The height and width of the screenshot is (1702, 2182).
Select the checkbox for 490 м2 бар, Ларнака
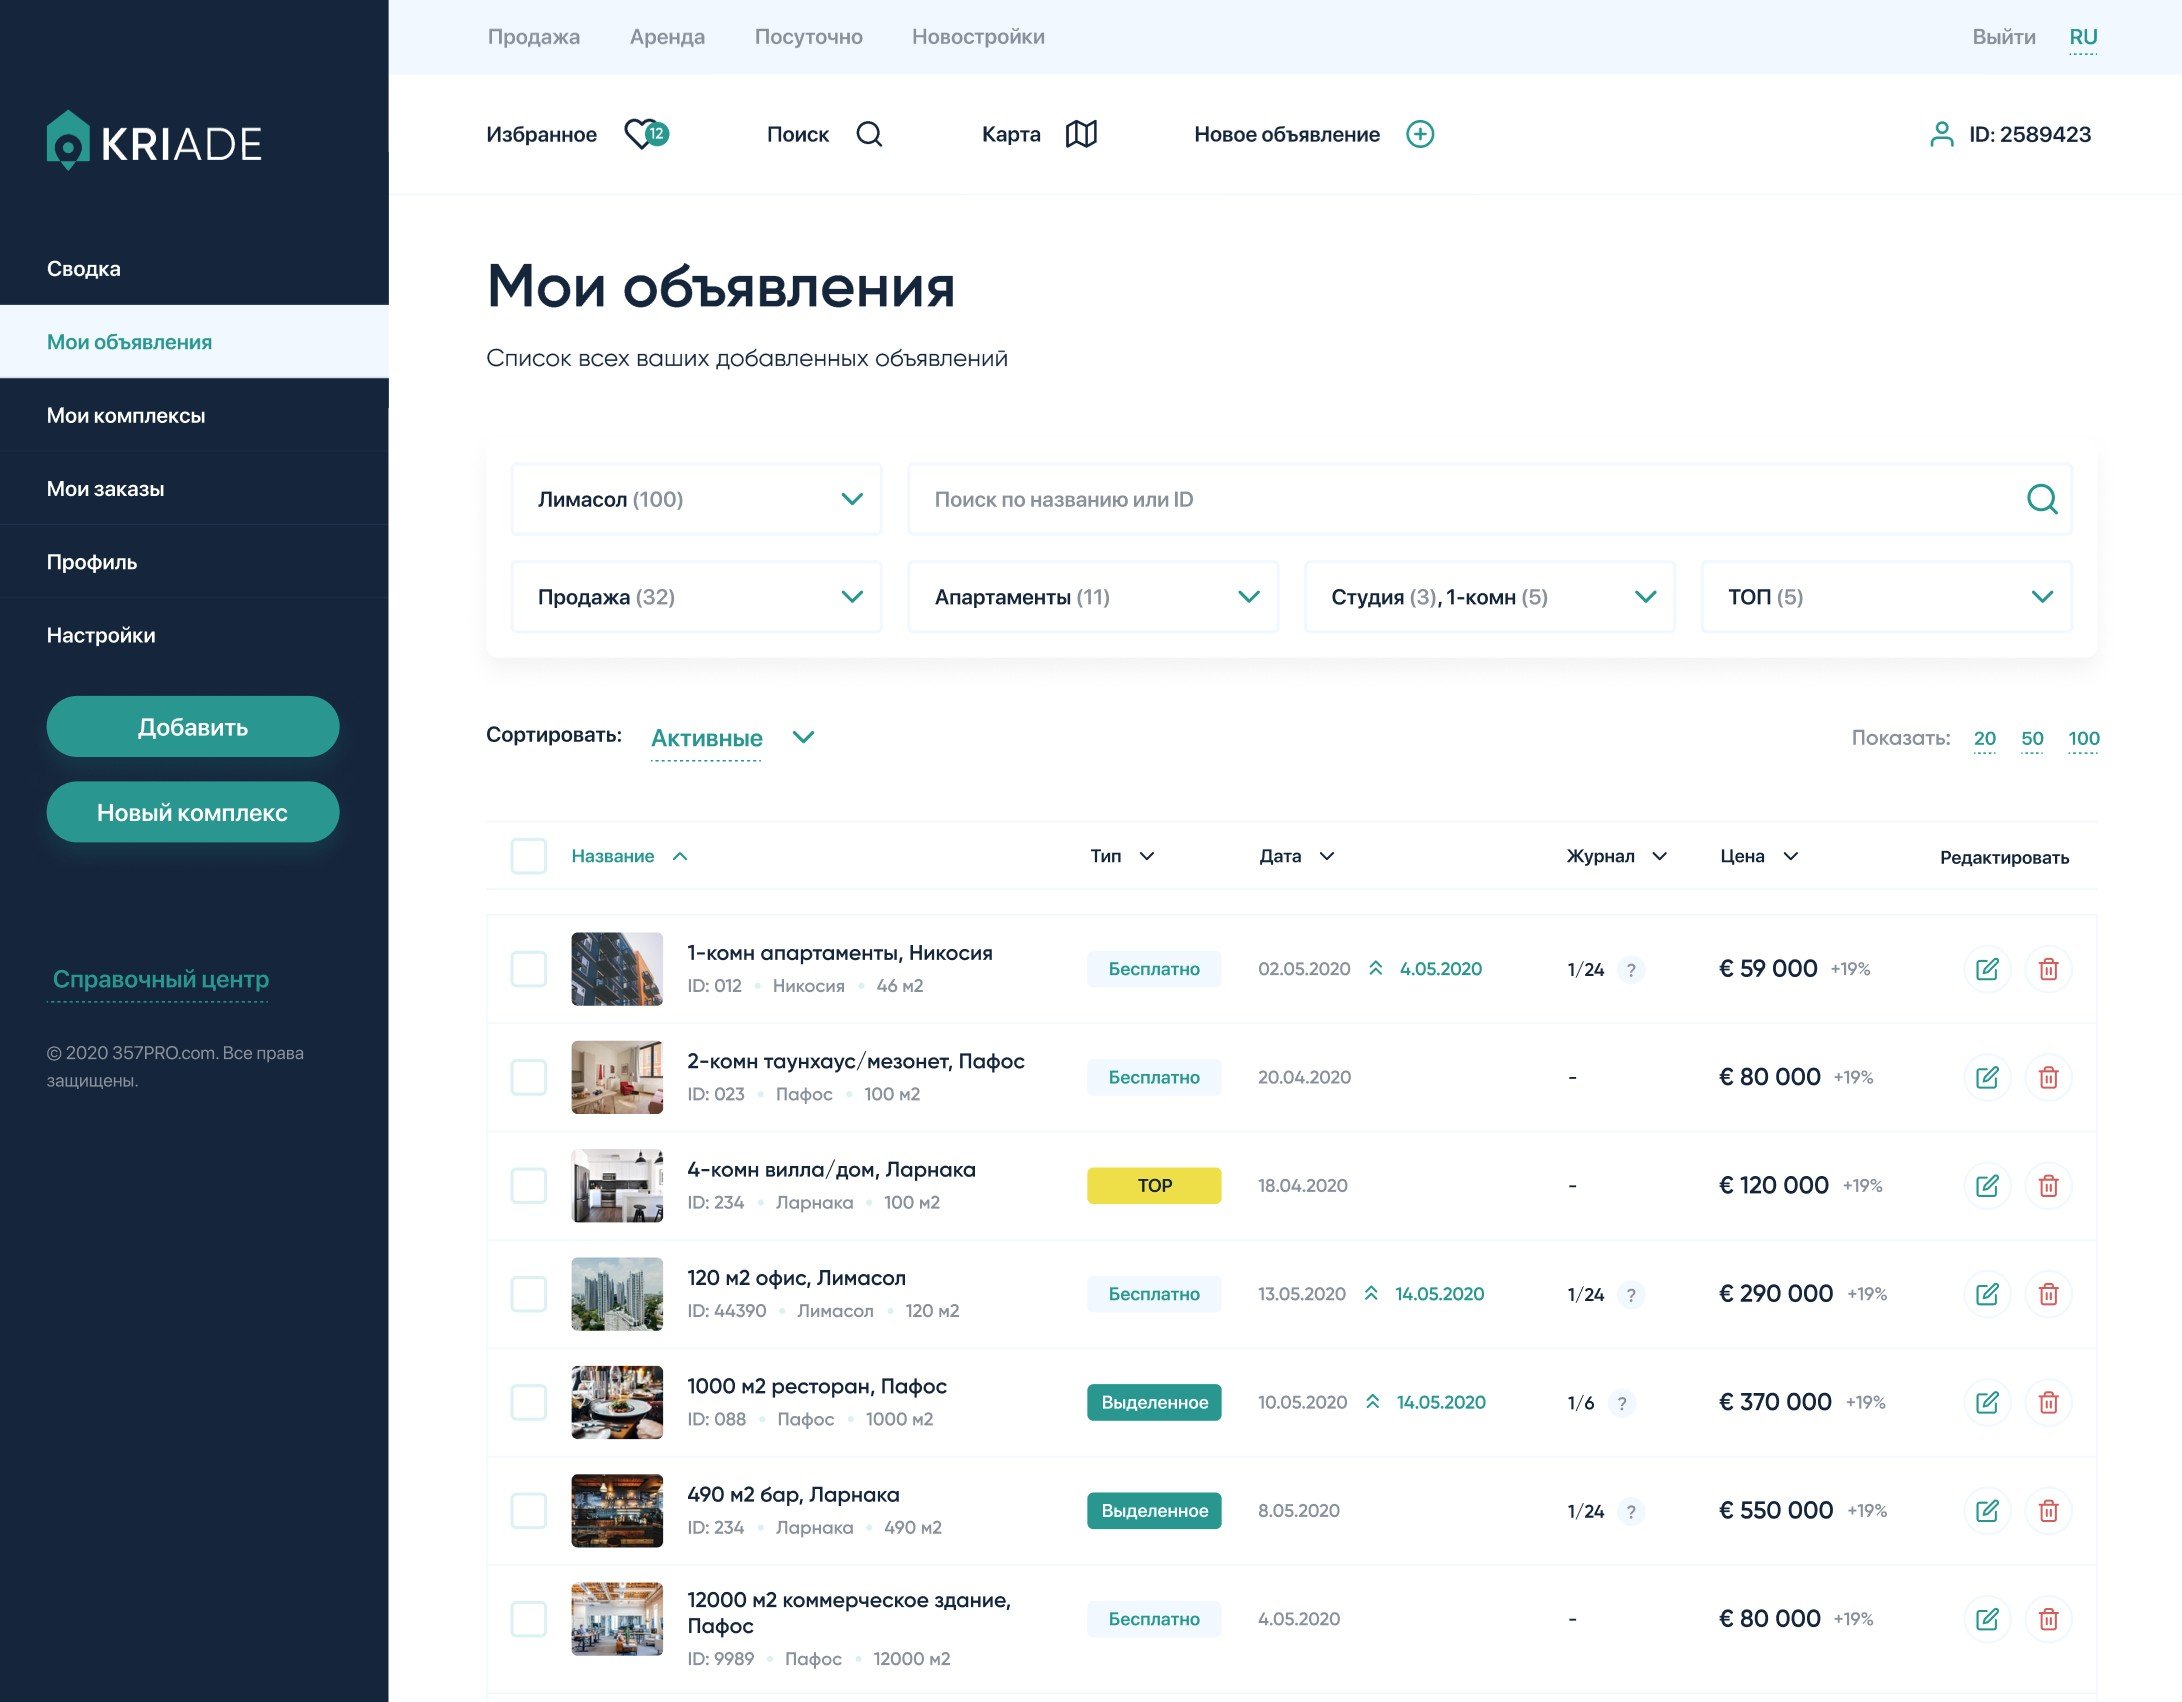pyautogui.click(x=528, y=1511)
